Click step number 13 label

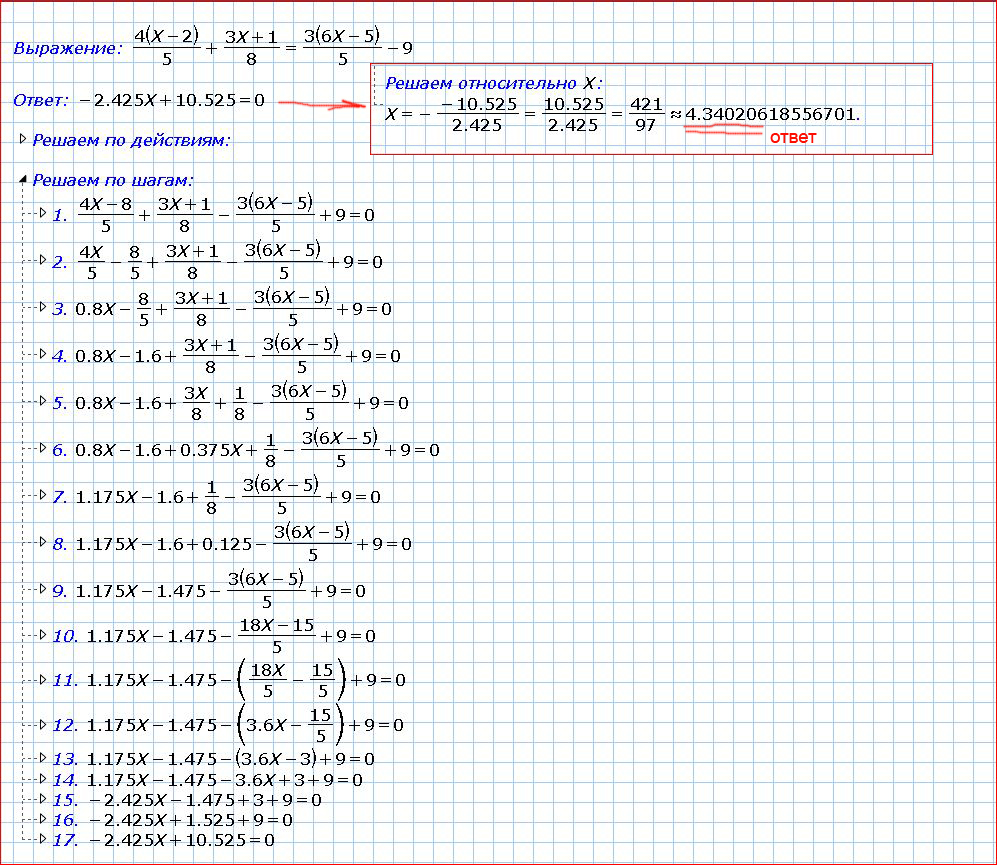point(65,759)
